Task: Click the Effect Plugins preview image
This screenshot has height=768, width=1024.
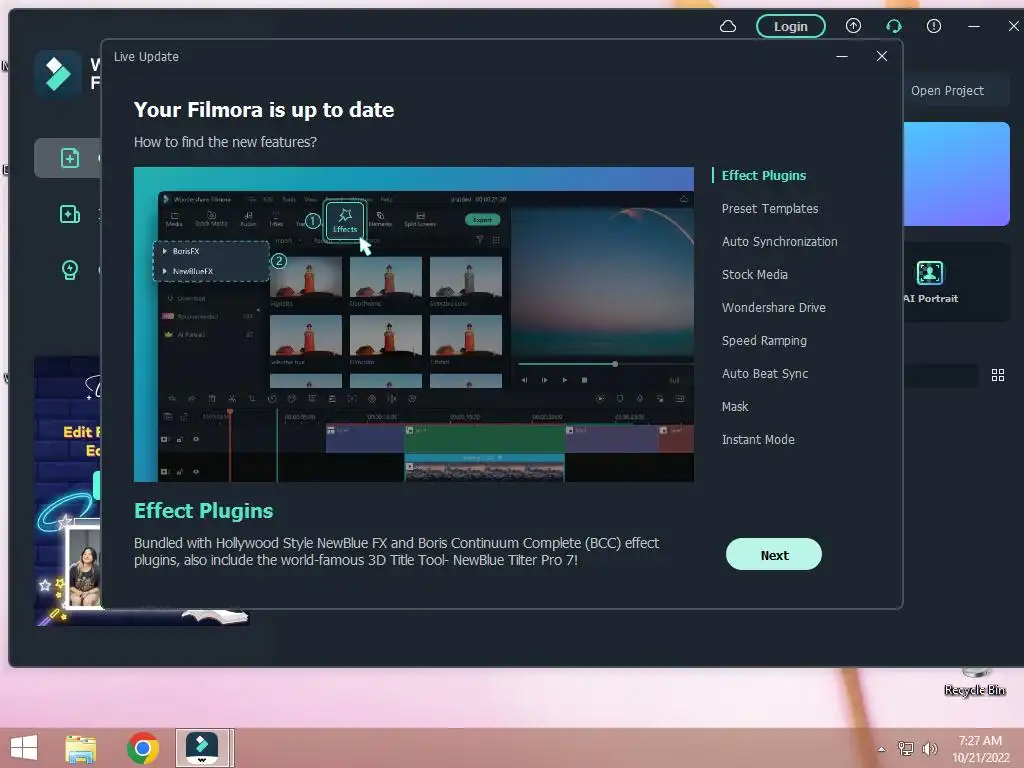Action: pyautogui.click(x=413, y=325)
